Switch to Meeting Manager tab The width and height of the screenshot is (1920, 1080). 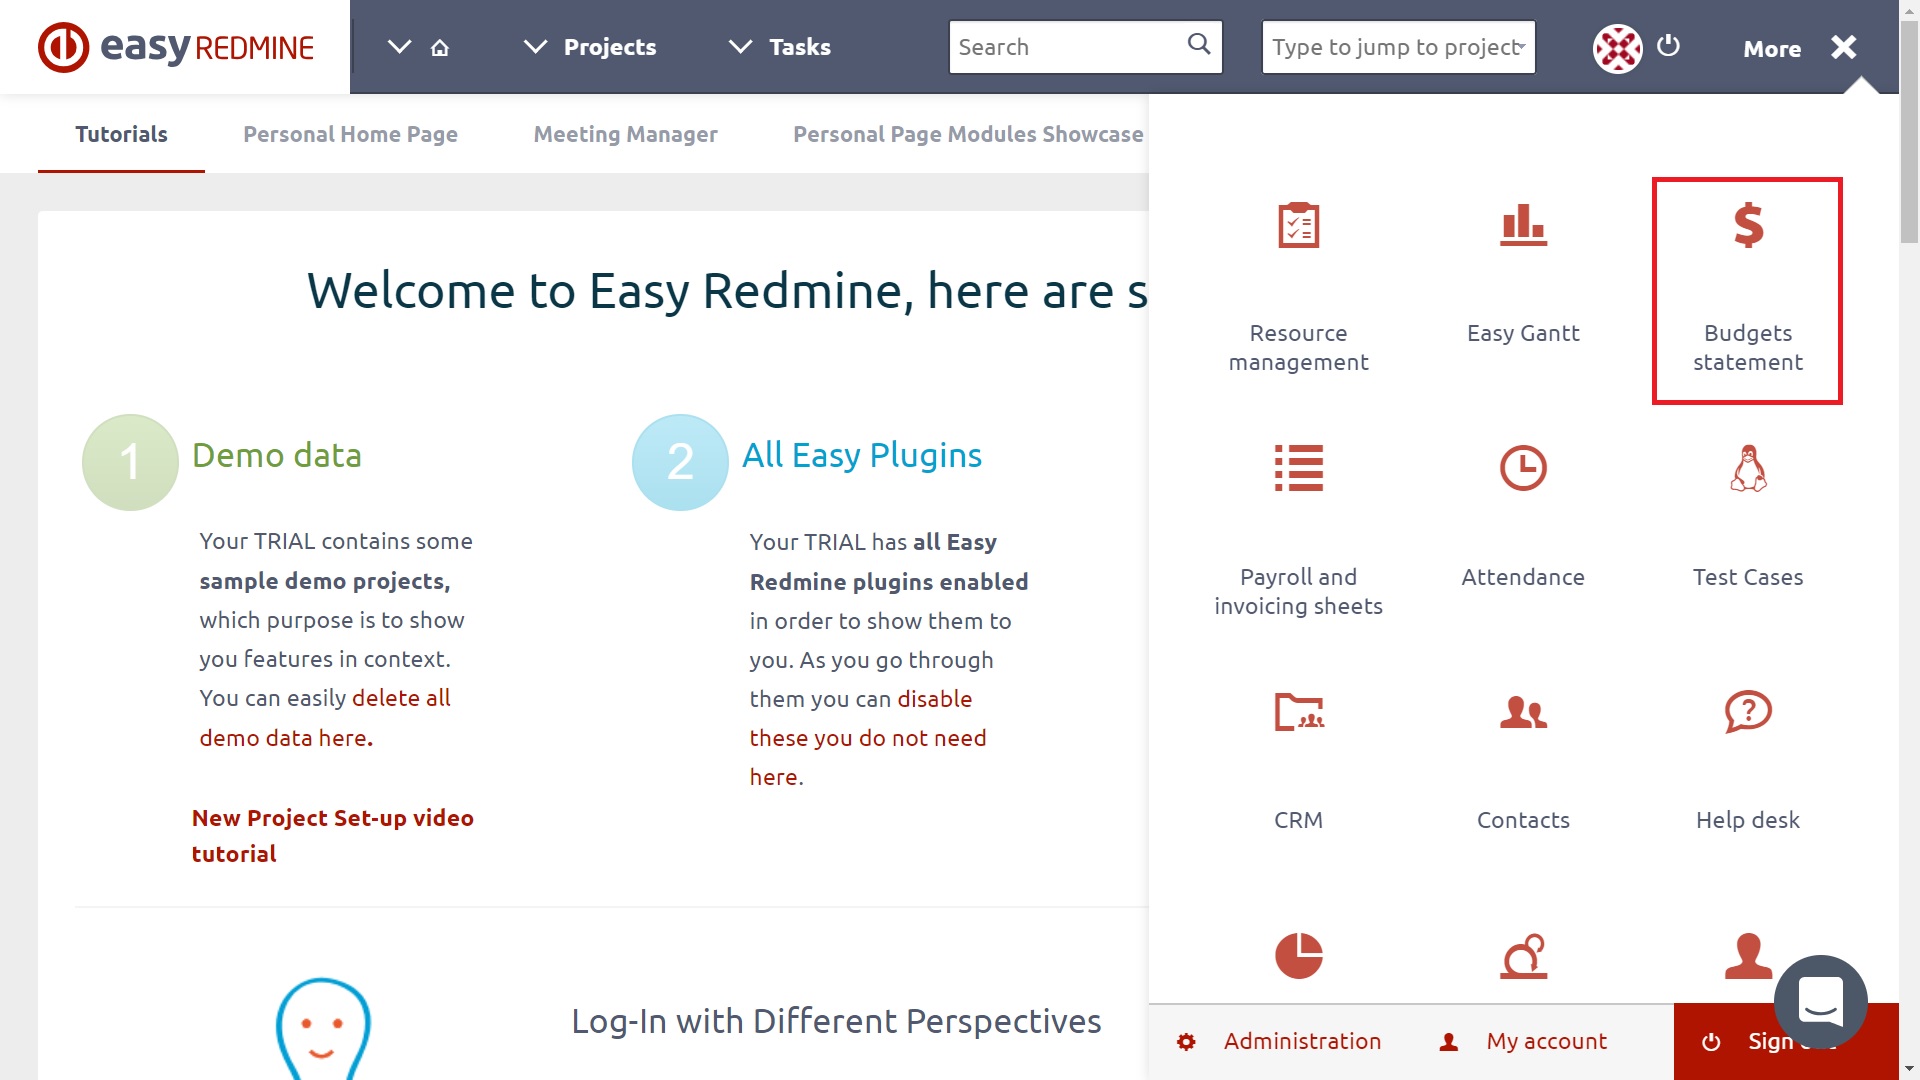(625, 134)
